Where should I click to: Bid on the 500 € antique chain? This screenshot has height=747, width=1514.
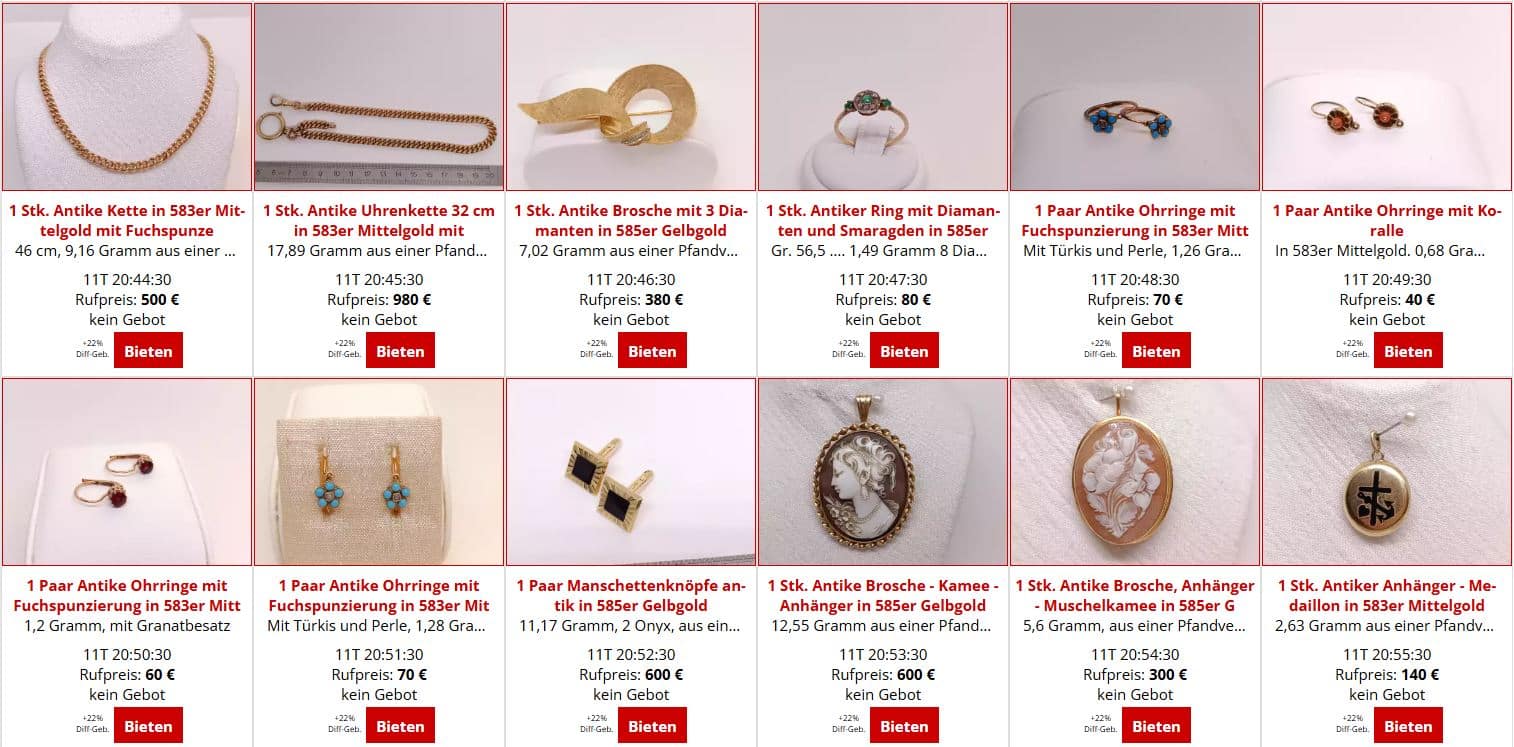coord(148,351)
